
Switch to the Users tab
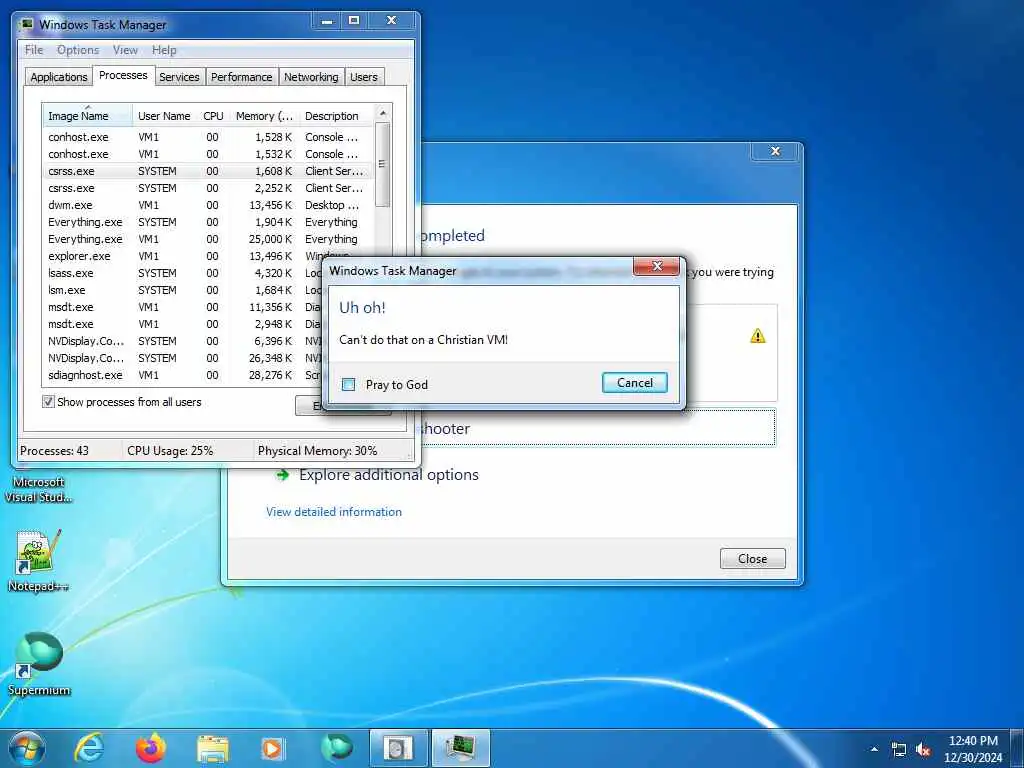[364, 76]
